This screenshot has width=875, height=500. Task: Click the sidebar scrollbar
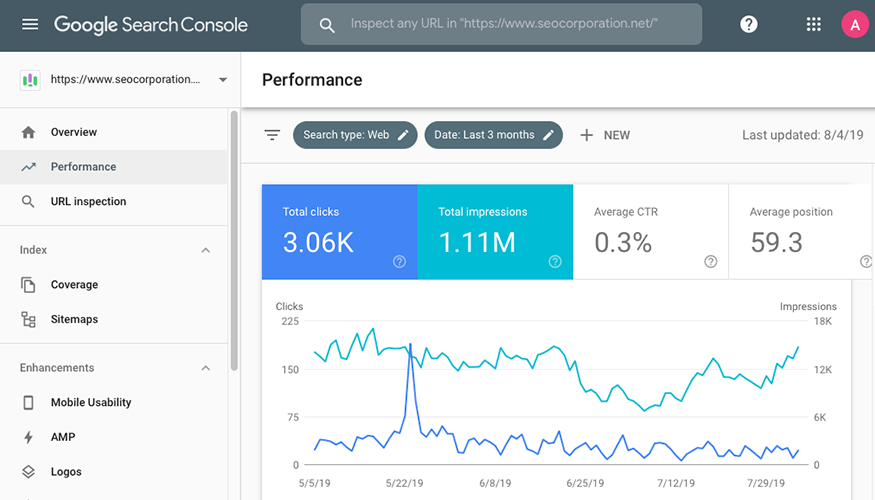coord(234,240)
